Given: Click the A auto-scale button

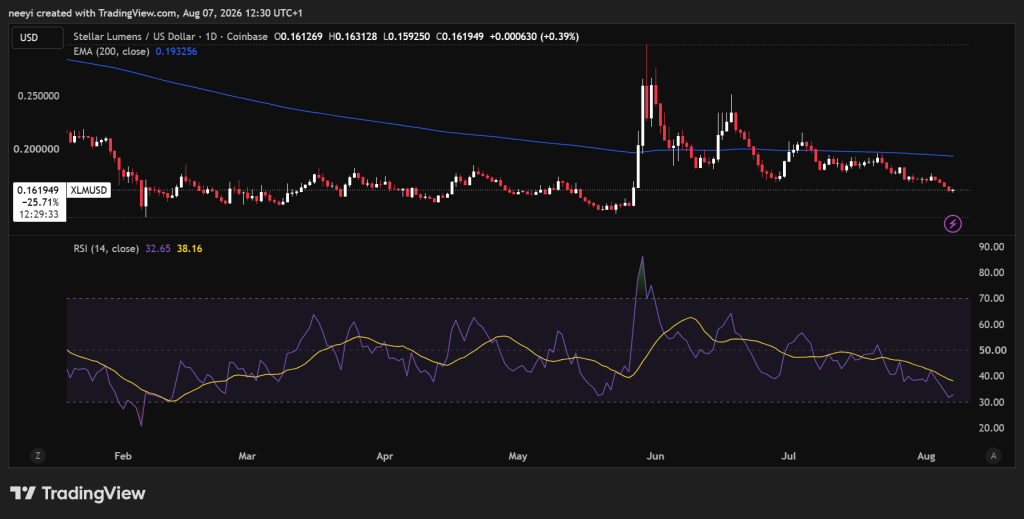Looking at the screenshot, I should click(x=993, y=456).
